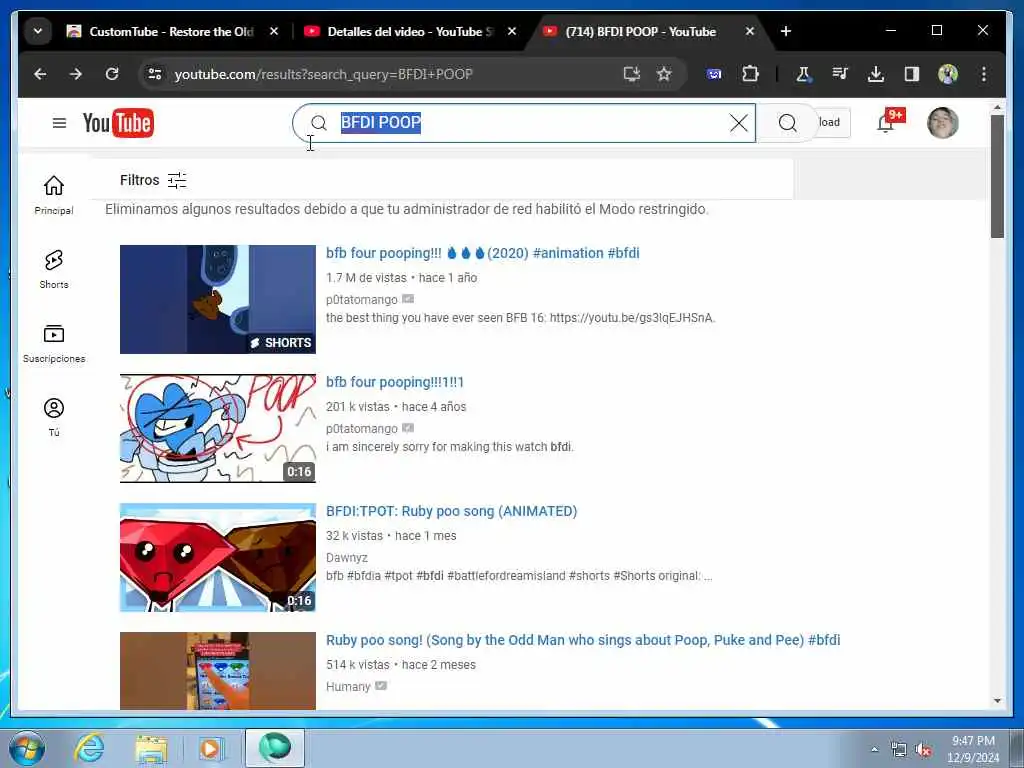Open Shorts in the sidebar
1024x768 pixels.
tap(54, 269)
